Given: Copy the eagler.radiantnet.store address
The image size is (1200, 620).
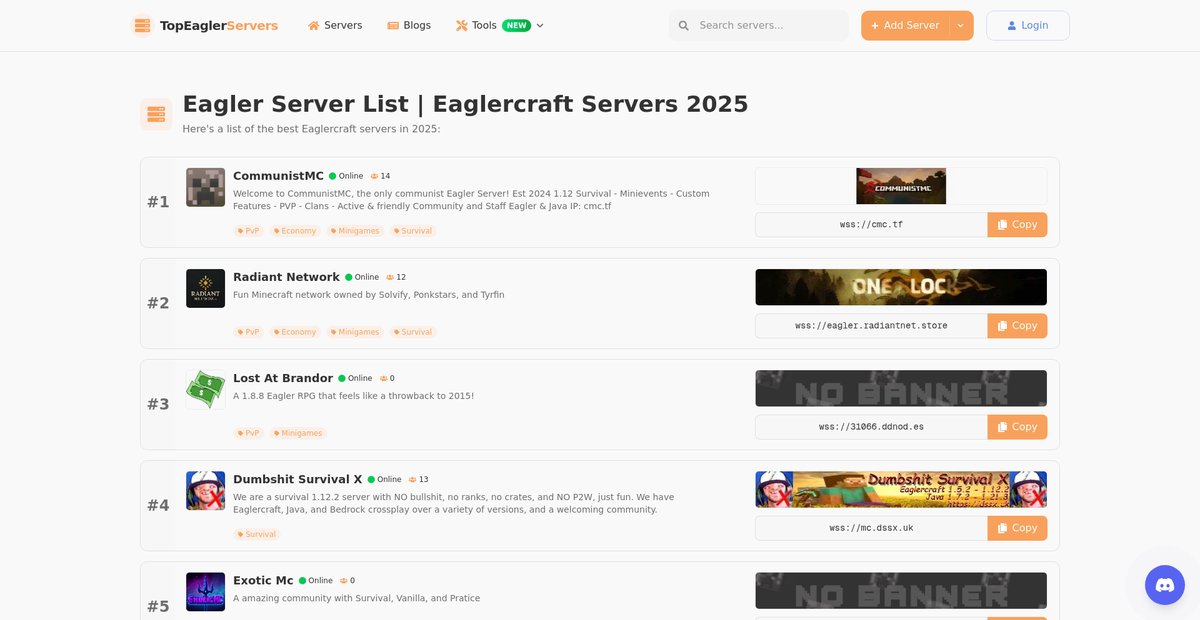Looking at the screenshot, I should [x=1017, y=326].
